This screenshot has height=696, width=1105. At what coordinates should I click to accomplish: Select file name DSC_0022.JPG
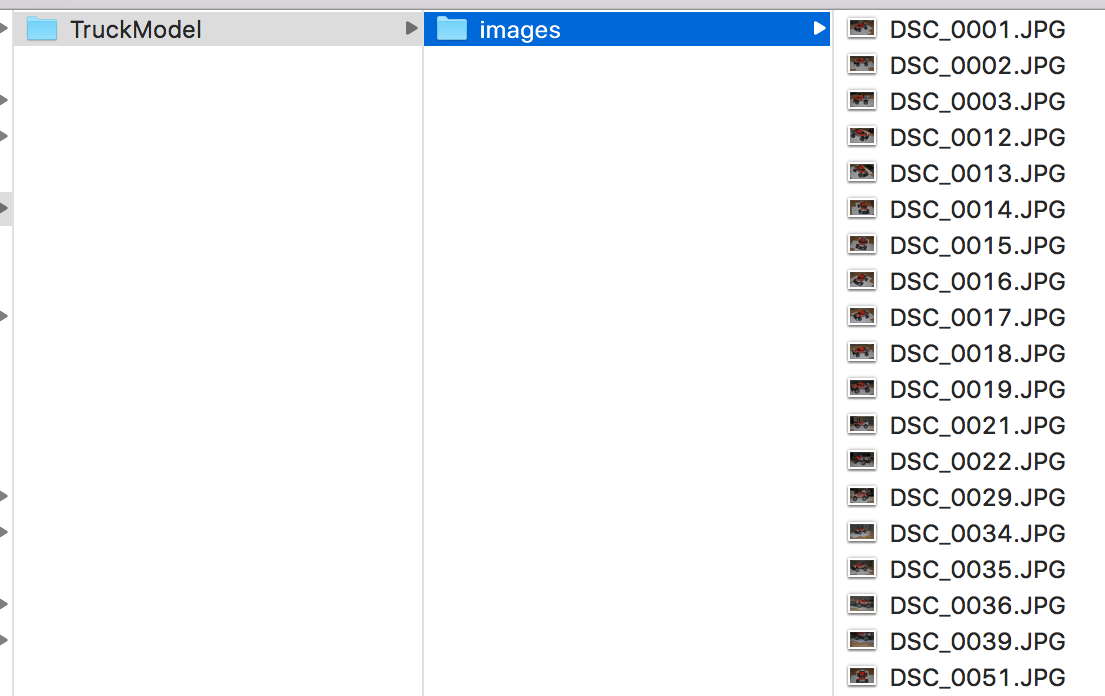[977, 461]
